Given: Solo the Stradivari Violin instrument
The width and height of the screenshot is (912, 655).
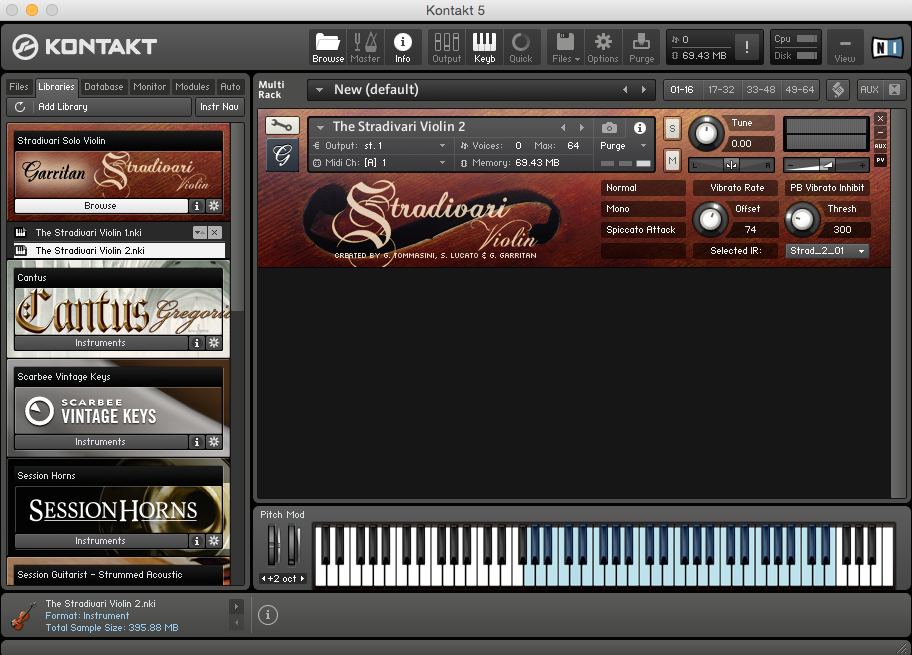Looking at the screenshot, I should pos(672,129).
